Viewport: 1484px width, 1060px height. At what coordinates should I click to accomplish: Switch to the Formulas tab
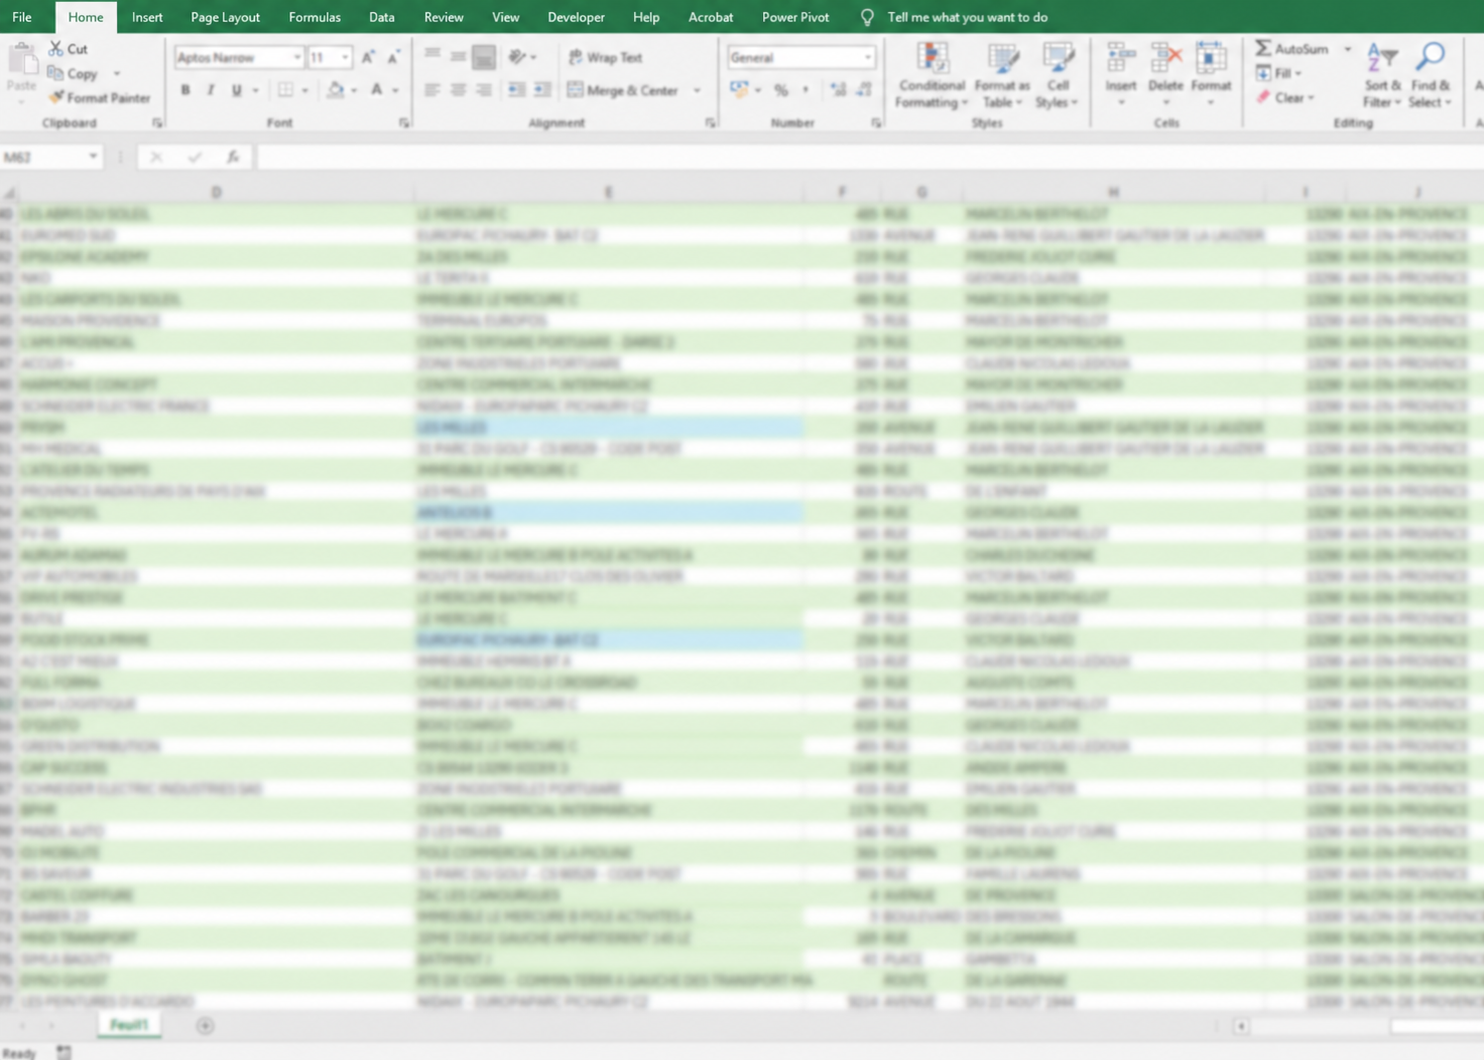pos(314,17)
